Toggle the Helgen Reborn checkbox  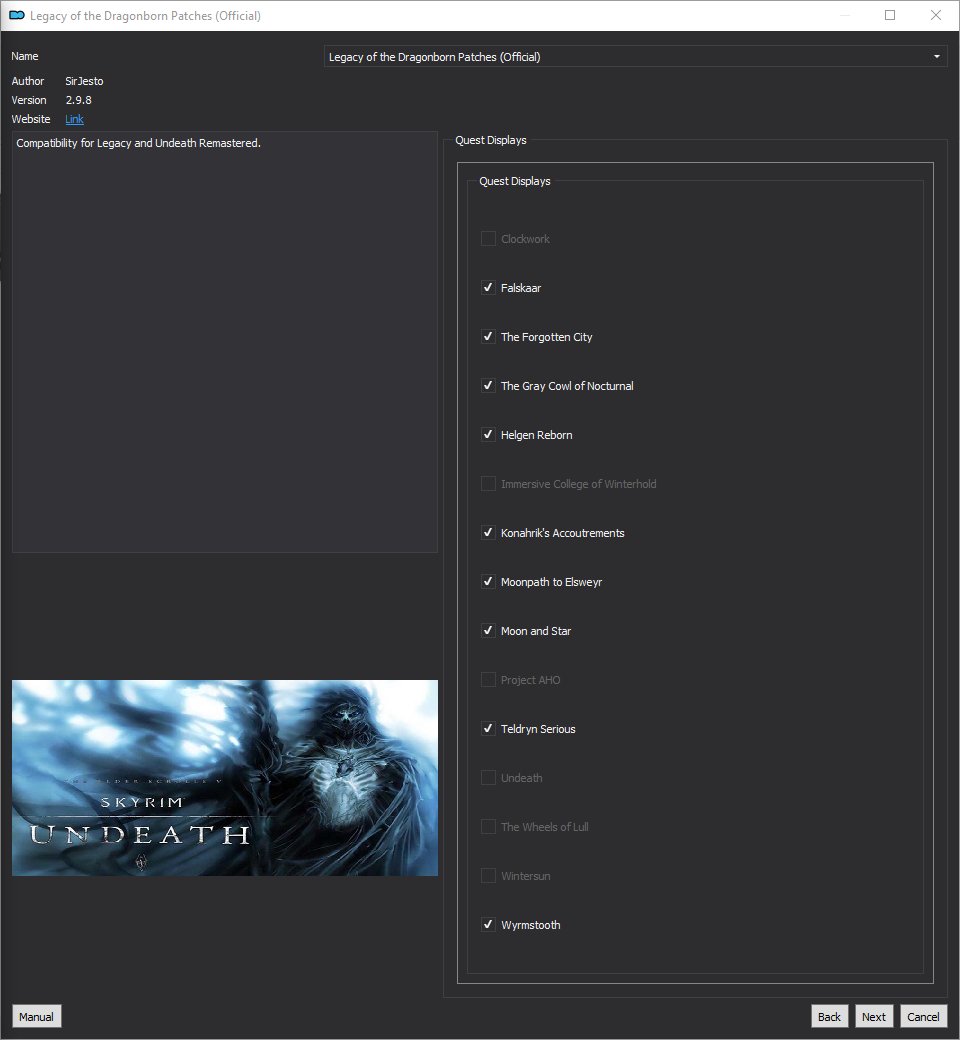pos(488,435)
